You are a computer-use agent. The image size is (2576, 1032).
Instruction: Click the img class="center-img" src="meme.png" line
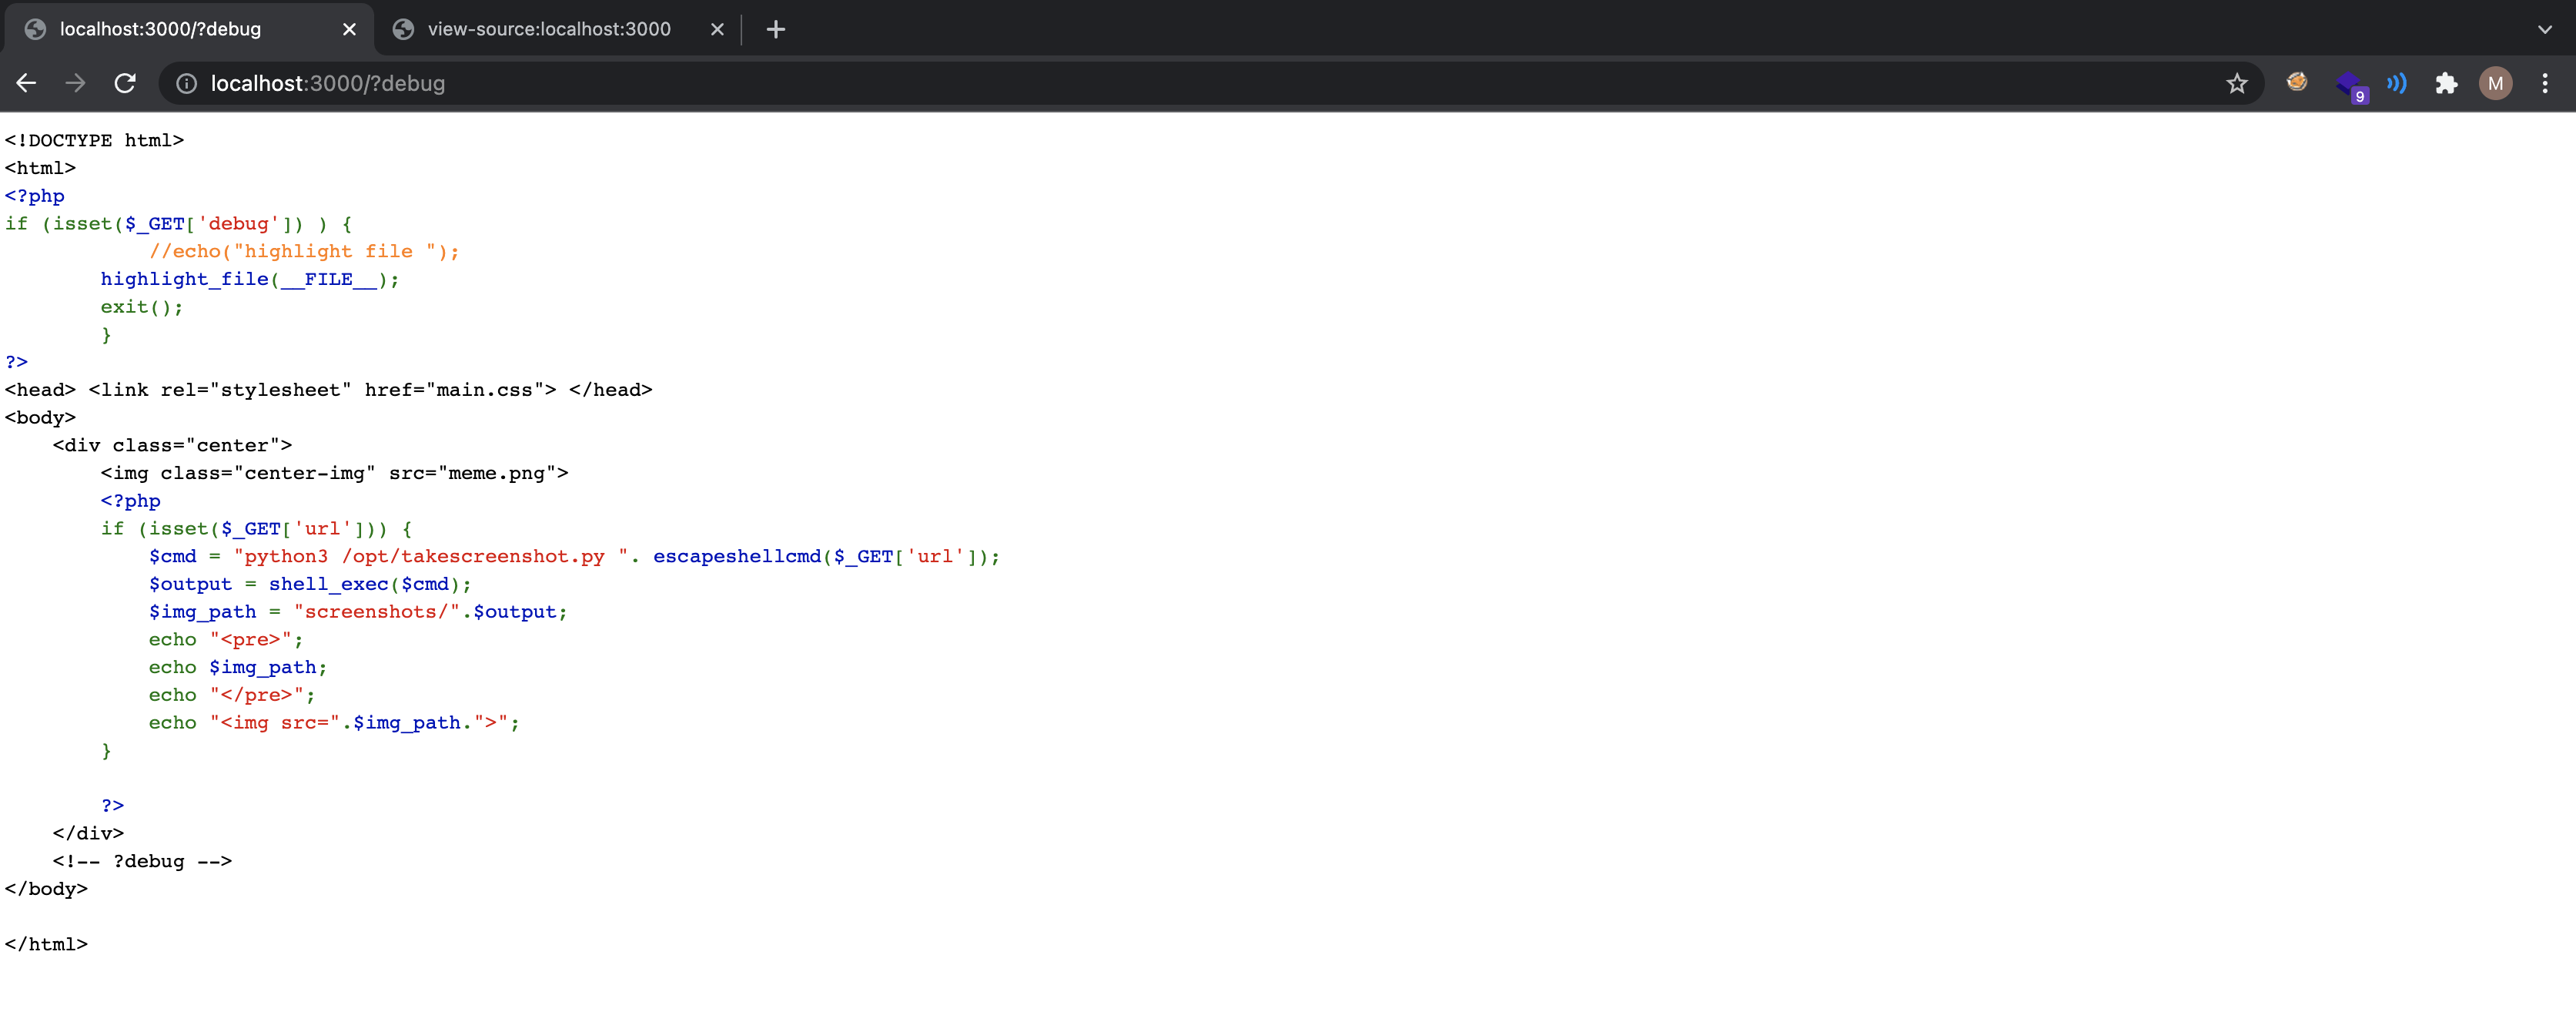[334, 473]
